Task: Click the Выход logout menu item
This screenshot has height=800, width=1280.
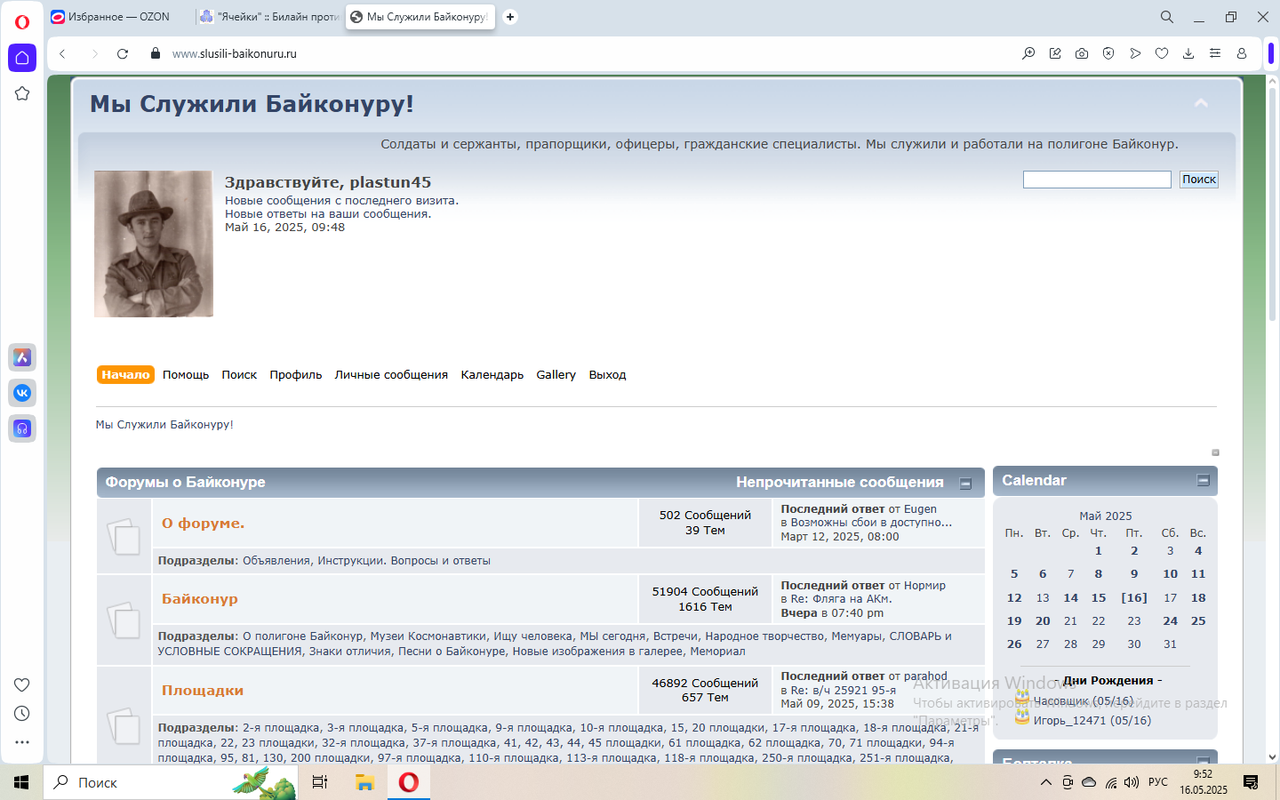Action: click(607, 375)
